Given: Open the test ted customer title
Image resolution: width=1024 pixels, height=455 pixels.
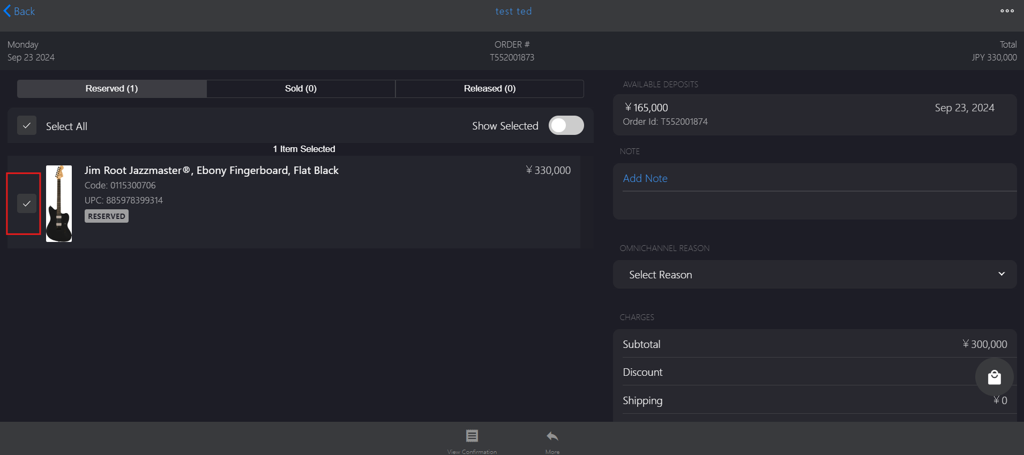Looking at the screenshot, I should coord(513,11).
